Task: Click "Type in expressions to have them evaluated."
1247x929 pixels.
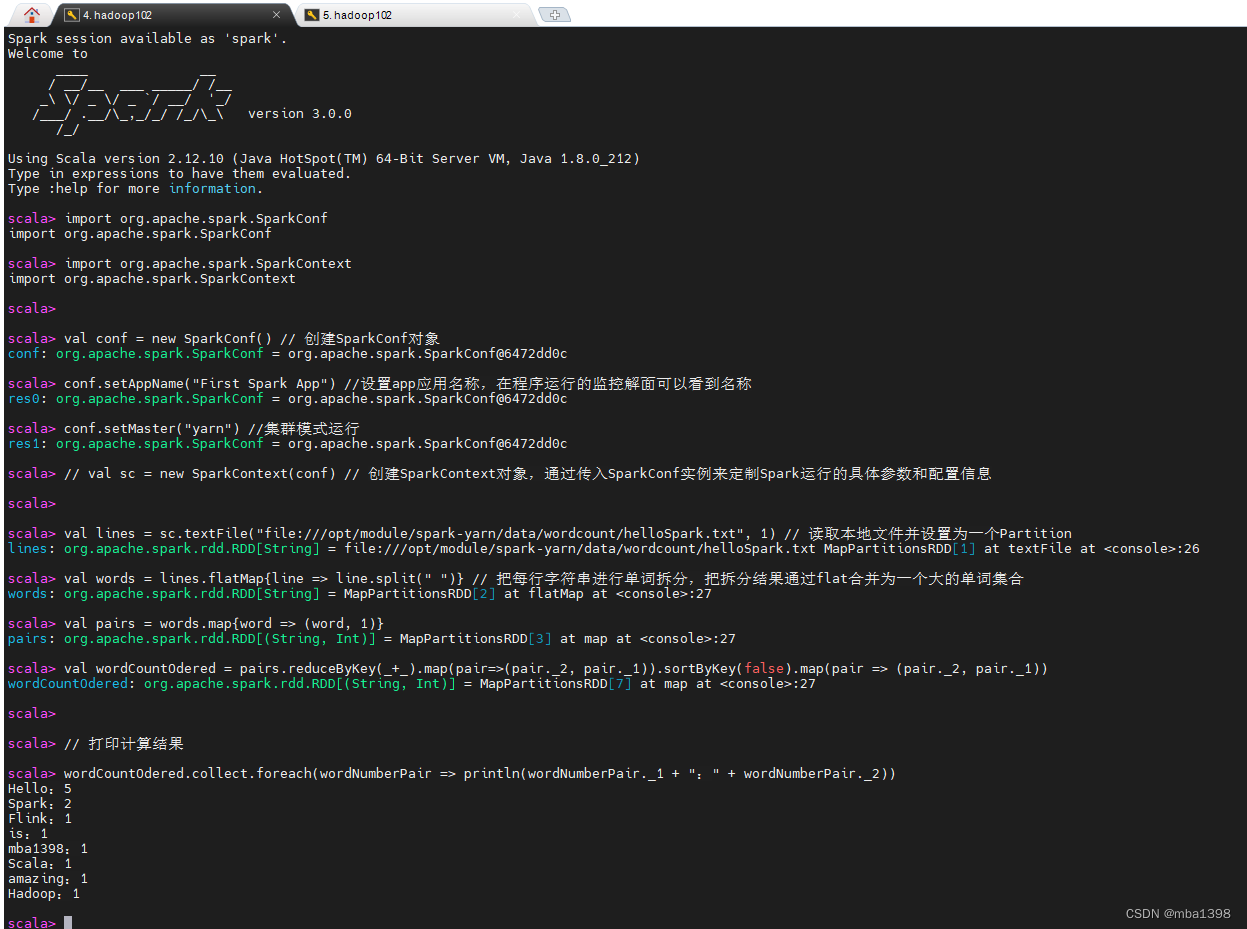Action: click(180, 174)
